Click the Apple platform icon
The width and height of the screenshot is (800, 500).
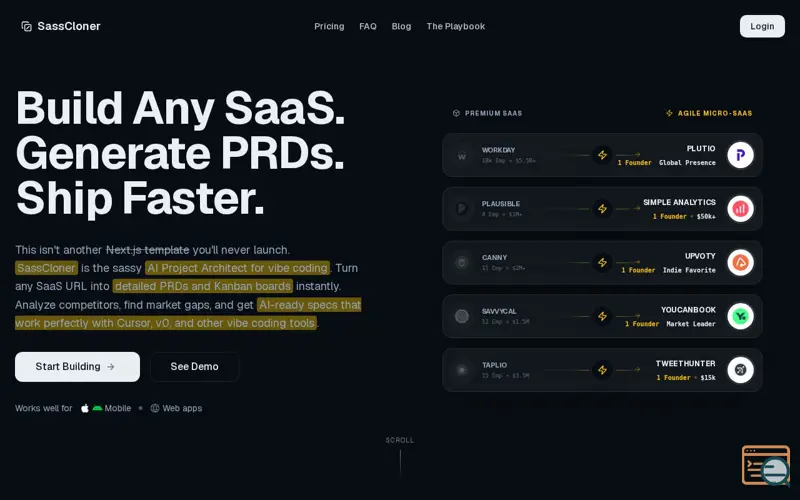tap(85, 408)
